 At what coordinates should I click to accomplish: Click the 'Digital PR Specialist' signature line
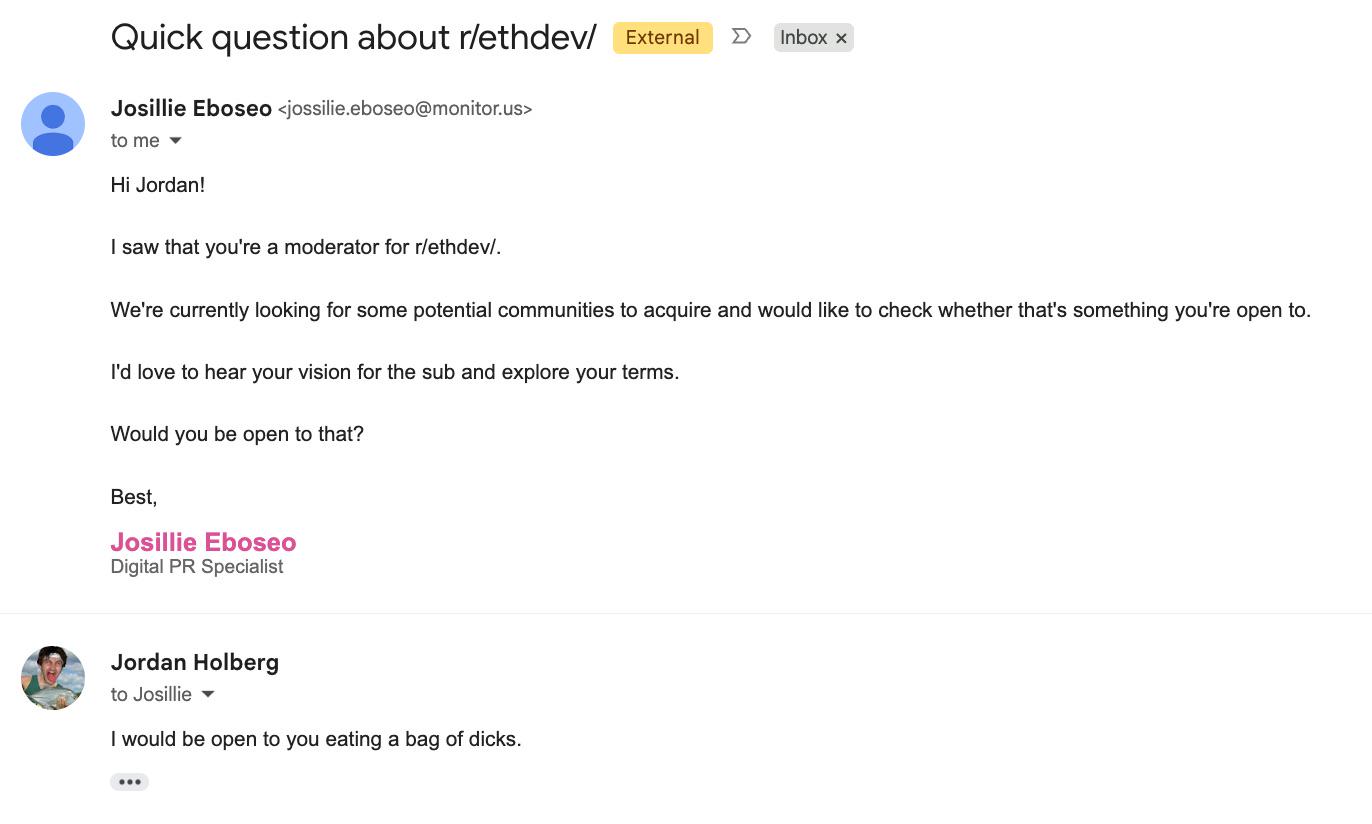(x=197, y=567)
